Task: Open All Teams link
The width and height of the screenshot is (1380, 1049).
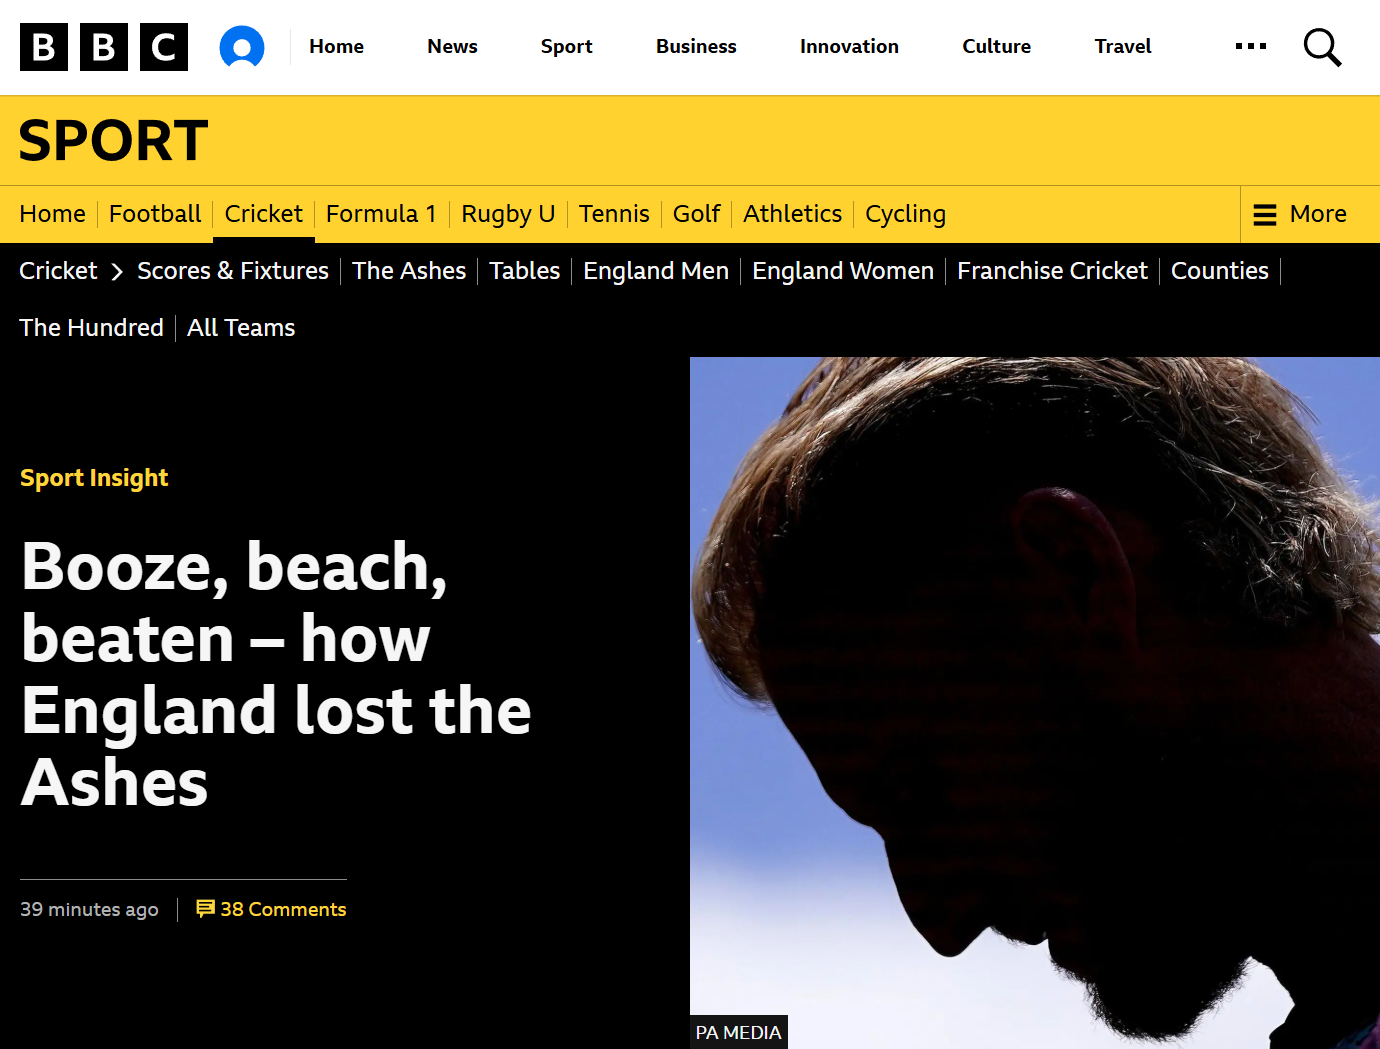Action: coord(241,328)
